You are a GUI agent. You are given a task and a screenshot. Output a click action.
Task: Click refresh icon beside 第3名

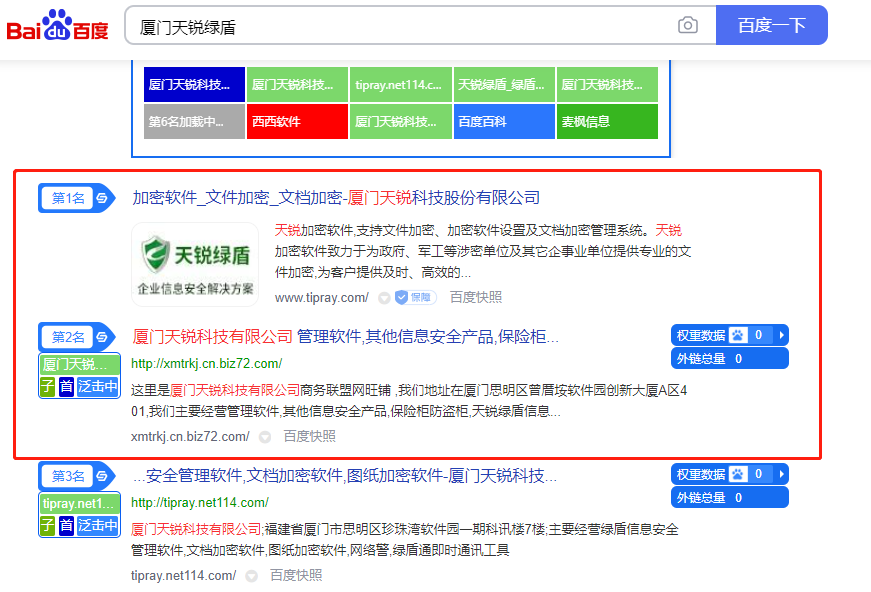point(102,475)
